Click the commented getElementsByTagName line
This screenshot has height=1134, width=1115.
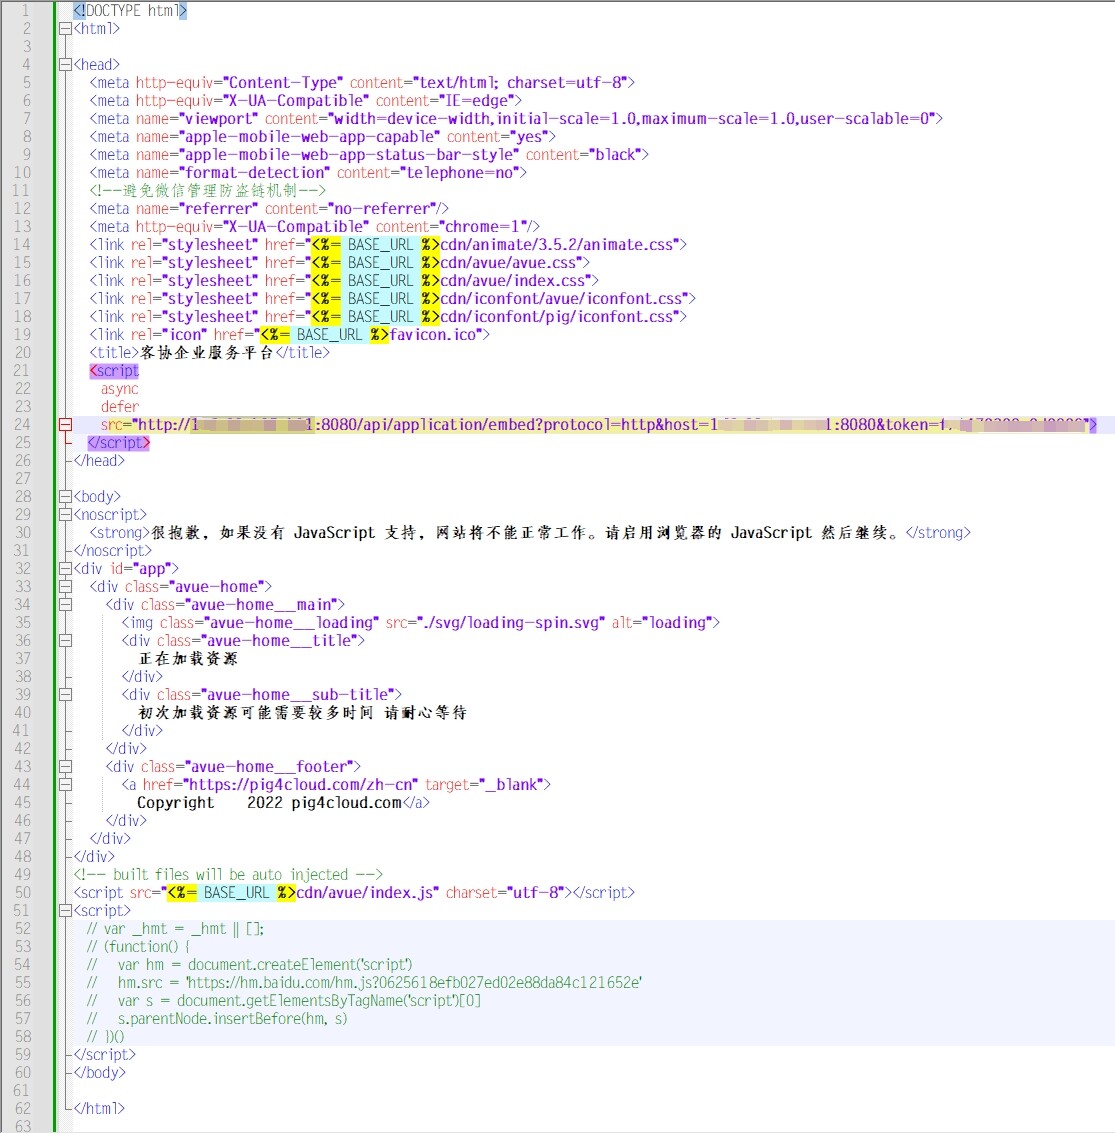coord(283,1001)
